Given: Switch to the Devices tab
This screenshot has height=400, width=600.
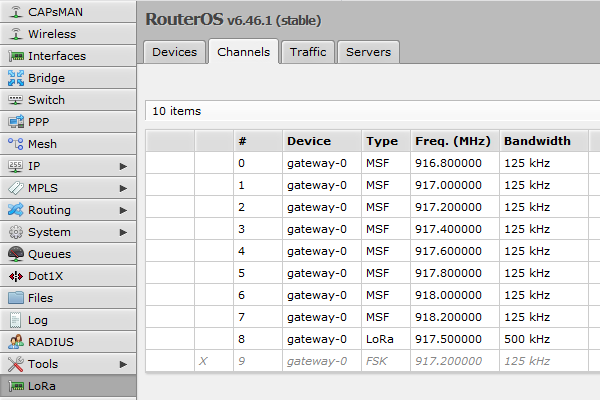Looking at the screenshot, I should (174, 52).
